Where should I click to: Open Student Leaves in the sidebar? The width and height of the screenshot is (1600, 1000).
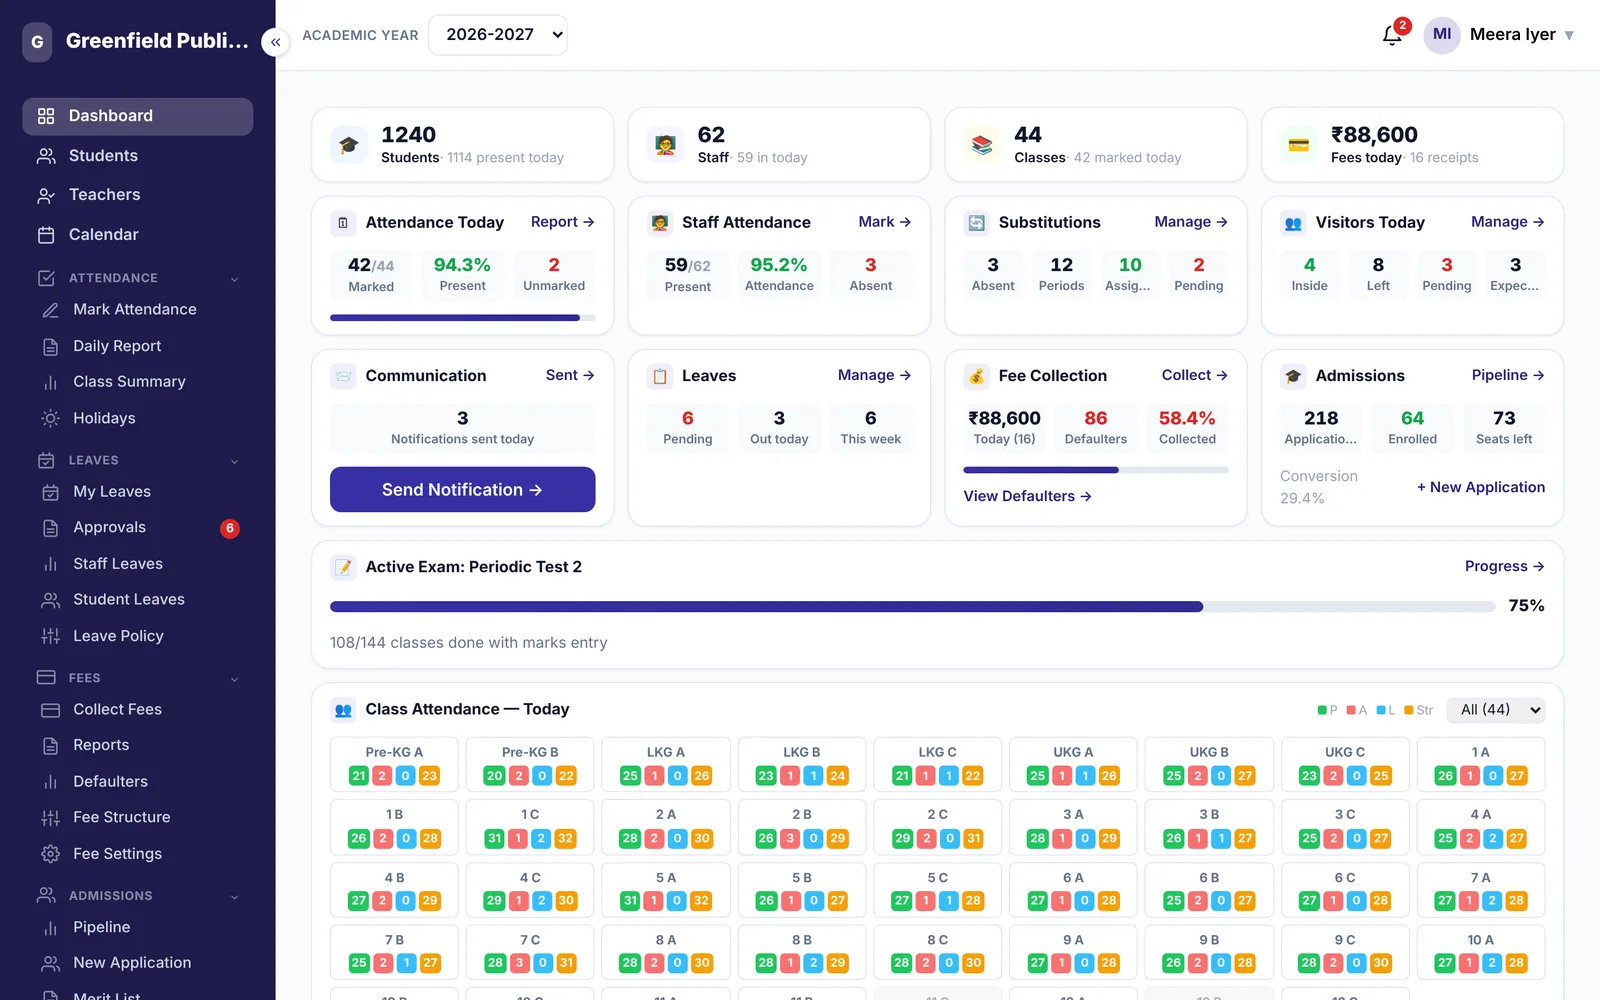click(x=138, y=600)
